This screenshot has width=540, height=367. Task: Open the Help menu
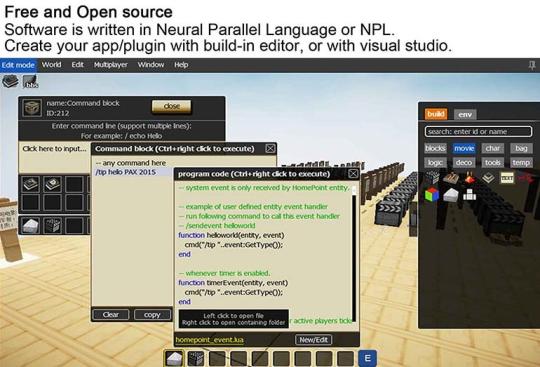[x=181, y=65]
